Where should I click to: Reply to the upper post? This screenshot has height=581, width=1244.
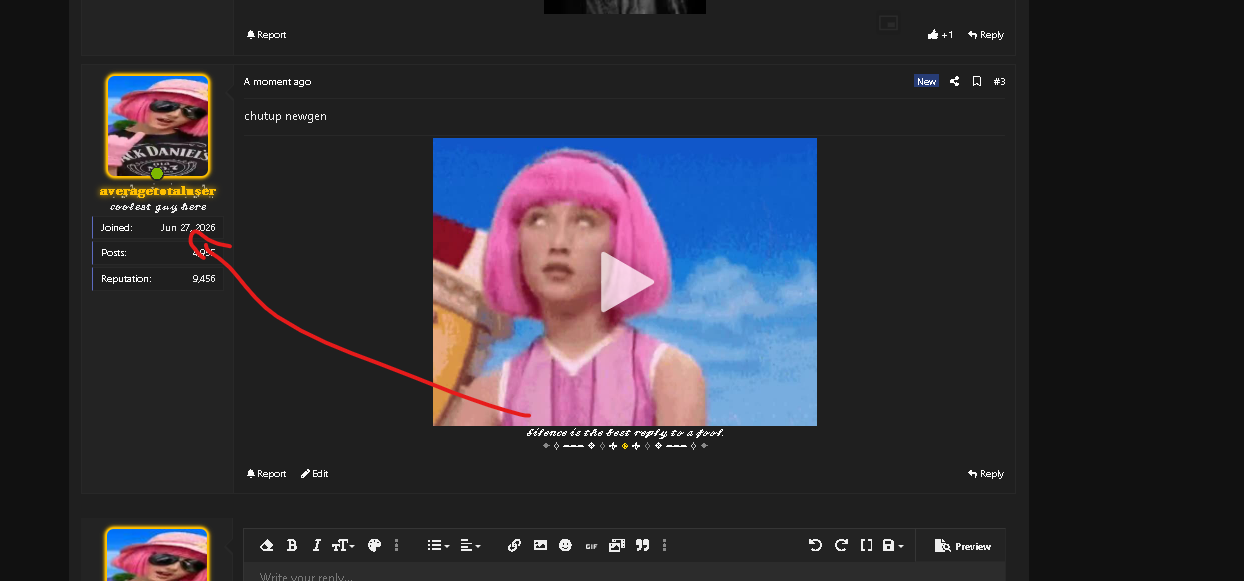point(986,35)
